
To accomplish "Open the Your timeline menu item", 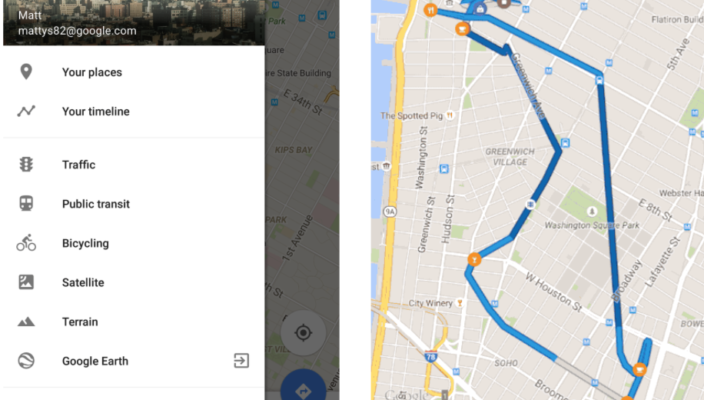I will pos(134,111).
